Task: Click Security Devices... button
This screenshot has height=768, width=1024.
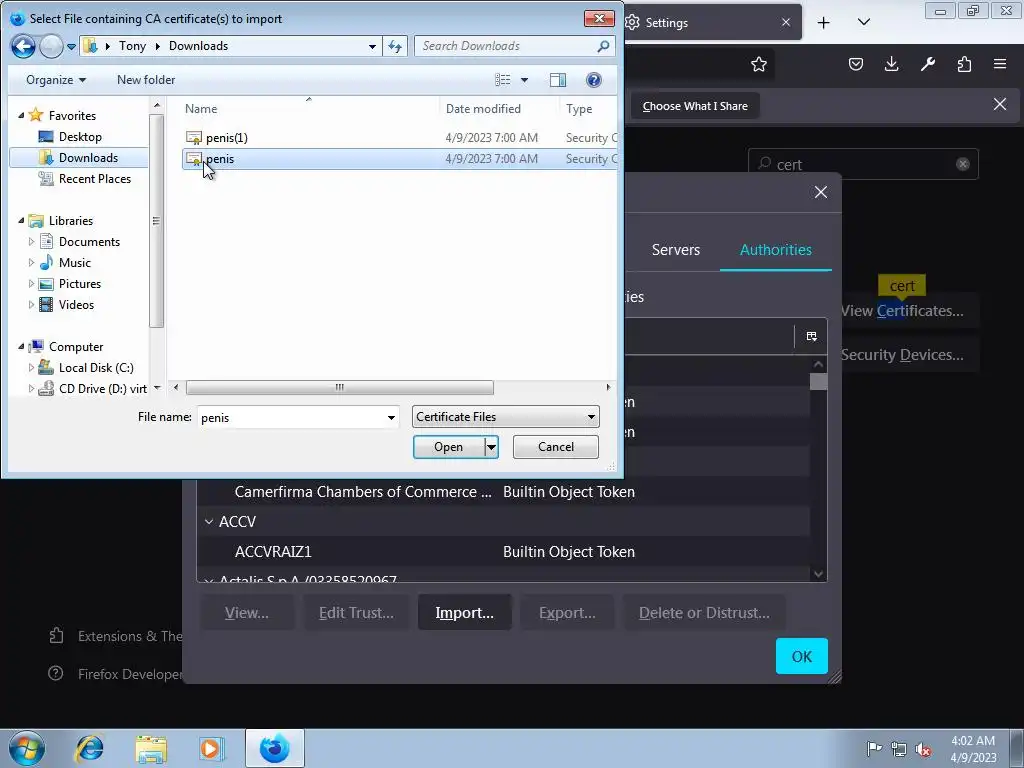Action: [902, 355]
